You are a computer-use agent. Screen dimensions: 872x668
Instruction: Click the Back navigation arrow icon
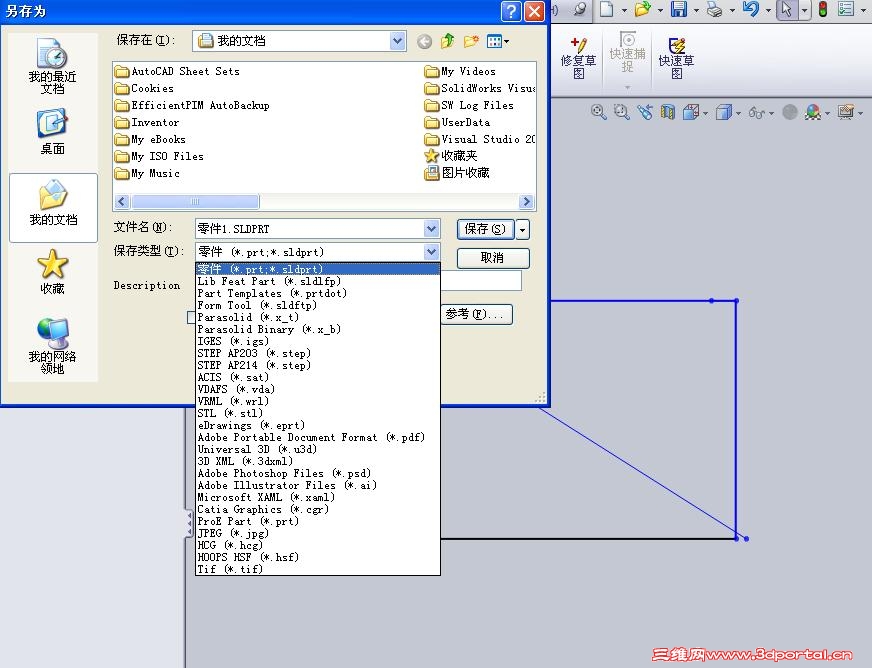(424, 41)
